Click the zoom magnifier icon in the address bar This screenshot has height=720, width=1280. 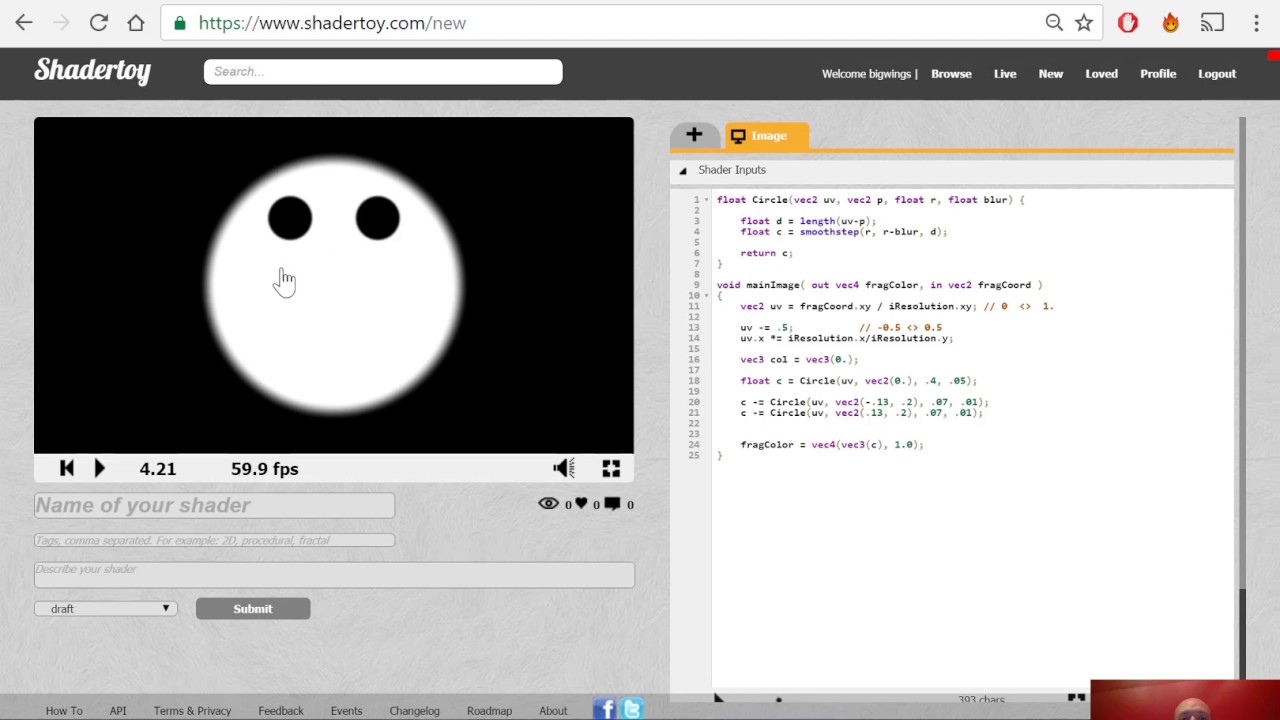(x=1053, y=23)
